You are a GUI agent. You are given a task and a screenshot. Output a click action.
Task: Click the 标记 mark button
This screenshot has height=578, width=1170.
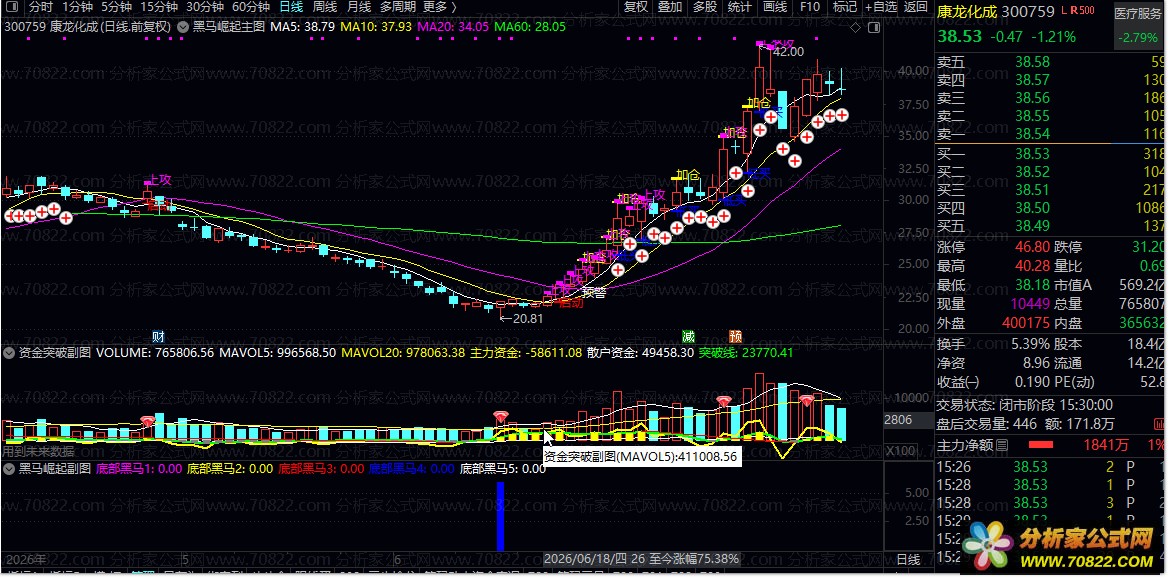coord(845,7)
